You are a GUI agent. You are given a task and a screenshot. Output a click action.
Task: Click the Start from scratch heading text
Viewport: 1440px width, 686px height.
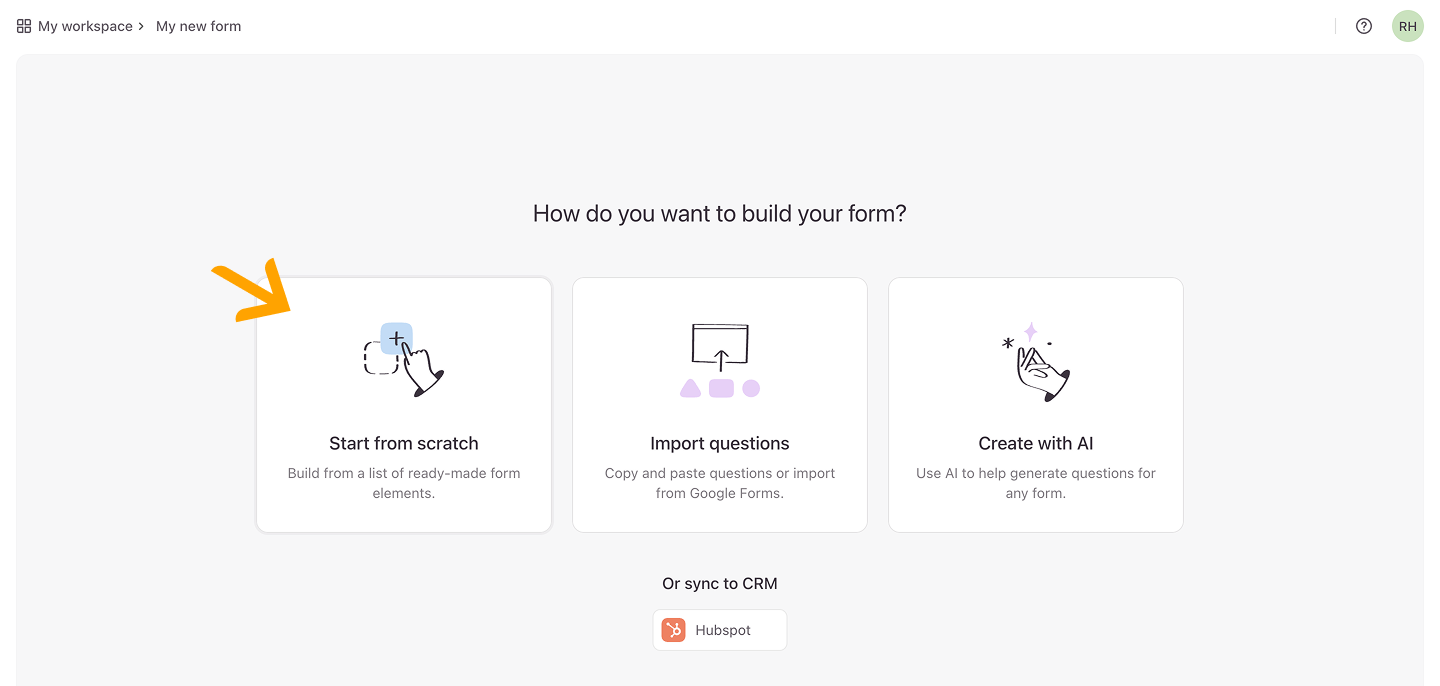coord(404,443)
